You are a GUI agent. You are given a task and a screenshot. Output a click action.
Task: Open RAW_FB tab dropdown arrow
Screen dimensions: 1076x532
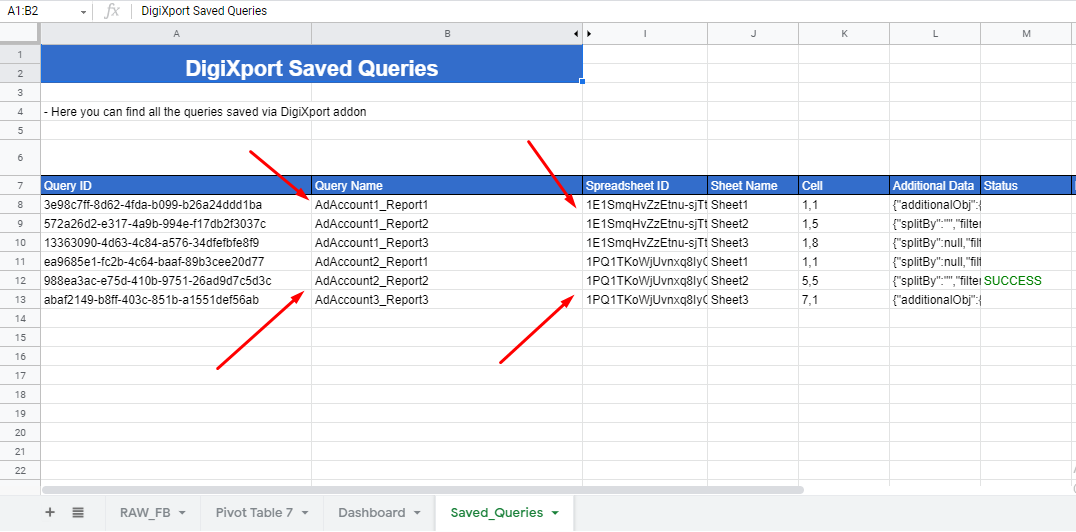click(183, 513)
